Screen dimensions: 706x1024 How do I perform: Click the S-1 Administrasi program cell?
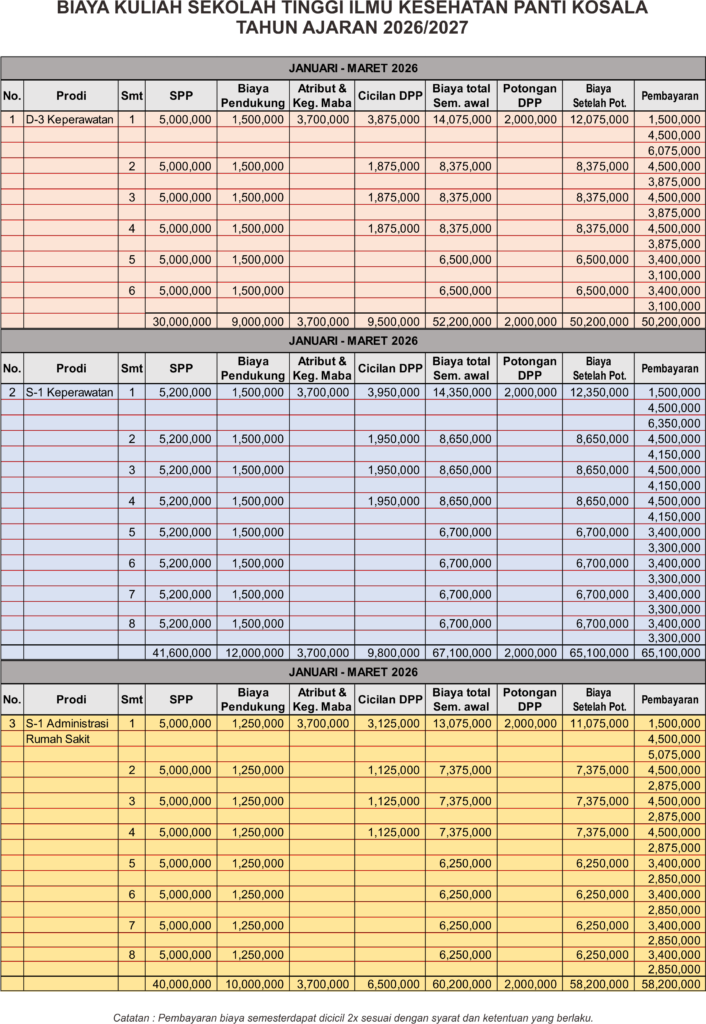click(x=70, y=723)
